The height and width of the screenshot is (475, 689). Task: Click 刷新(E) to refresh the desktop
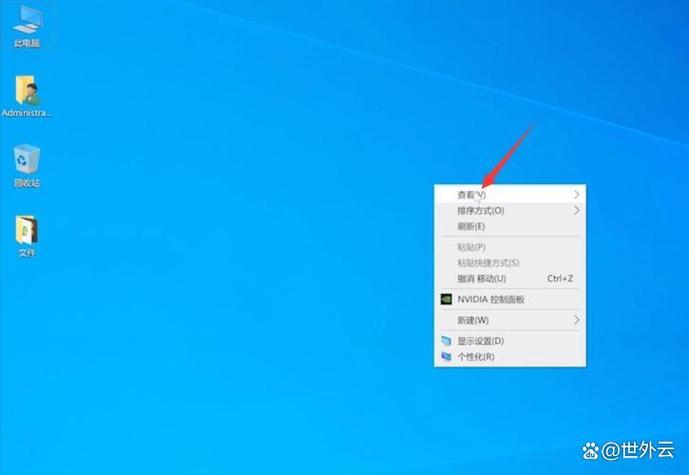coord(472,226)
